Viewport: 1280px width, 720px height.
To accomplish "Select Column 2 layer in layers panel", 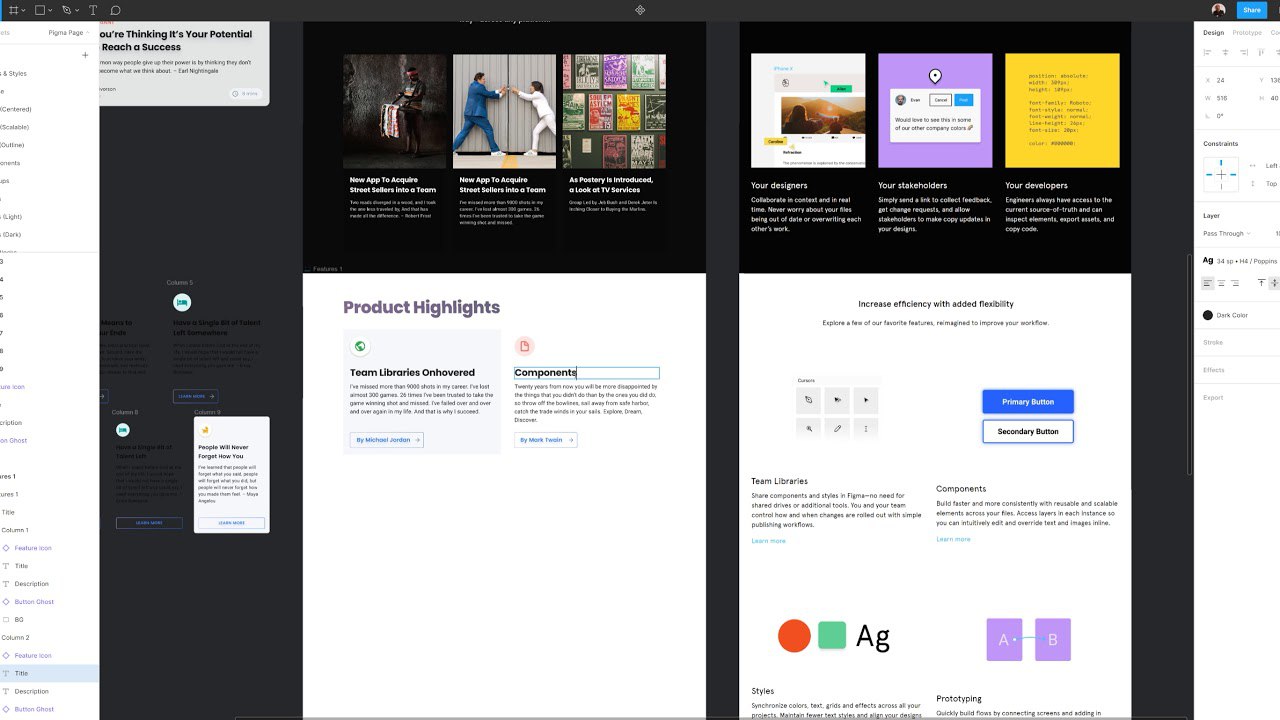I will 49,637.
